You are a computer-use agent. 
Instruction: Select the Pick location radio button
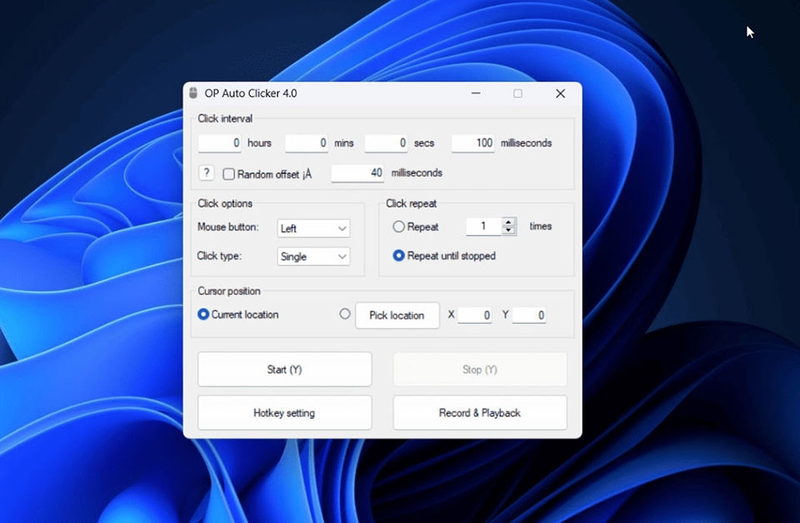point(345,314)
